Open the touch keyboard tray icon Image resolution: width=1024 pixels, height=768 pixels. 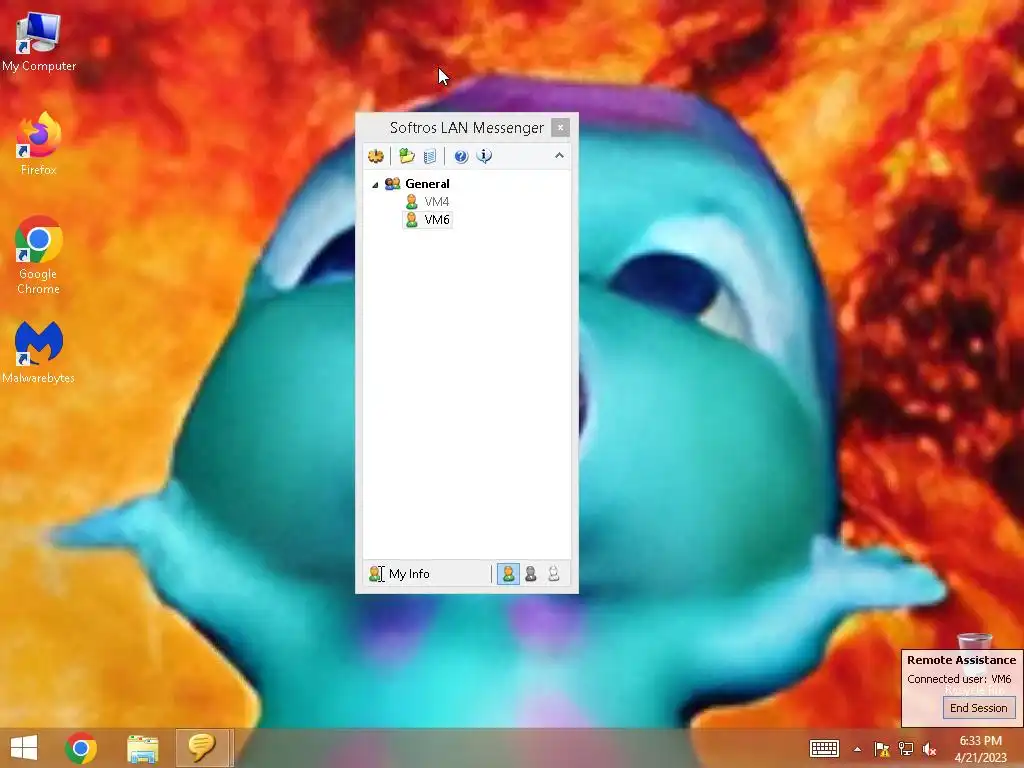pos(824,748)
